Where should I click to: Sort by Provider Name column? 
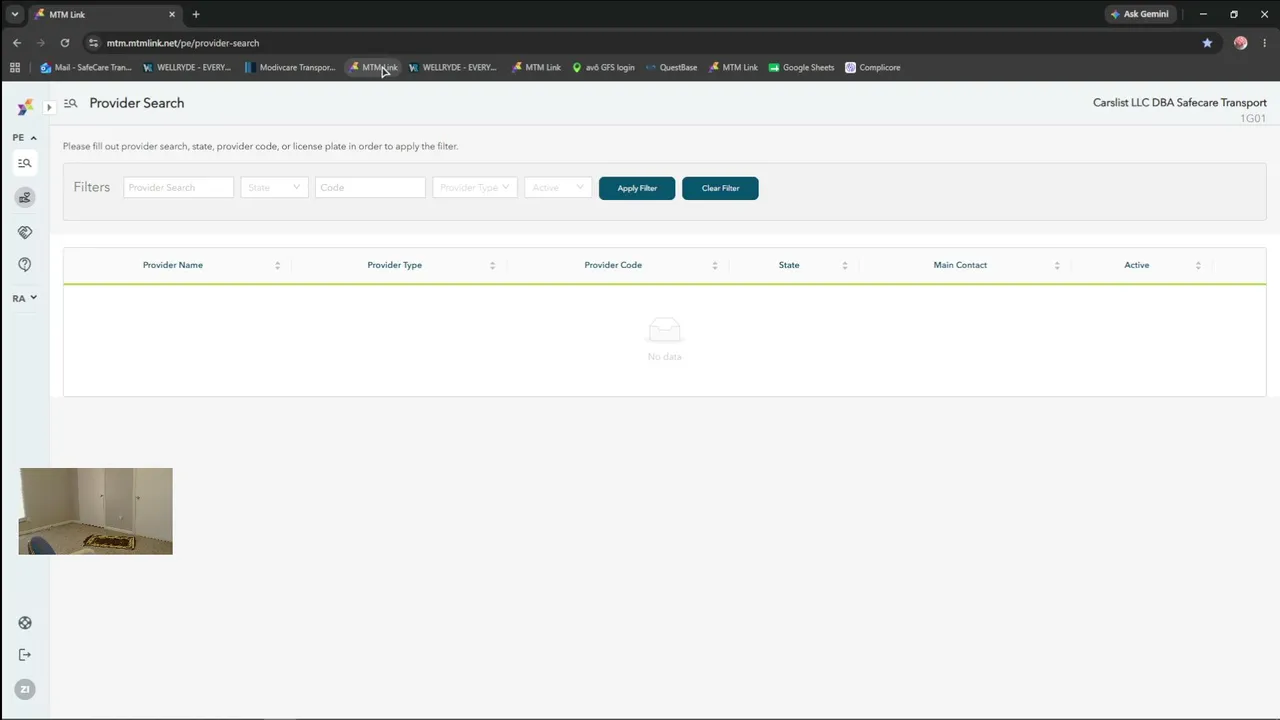coord(277,265)
